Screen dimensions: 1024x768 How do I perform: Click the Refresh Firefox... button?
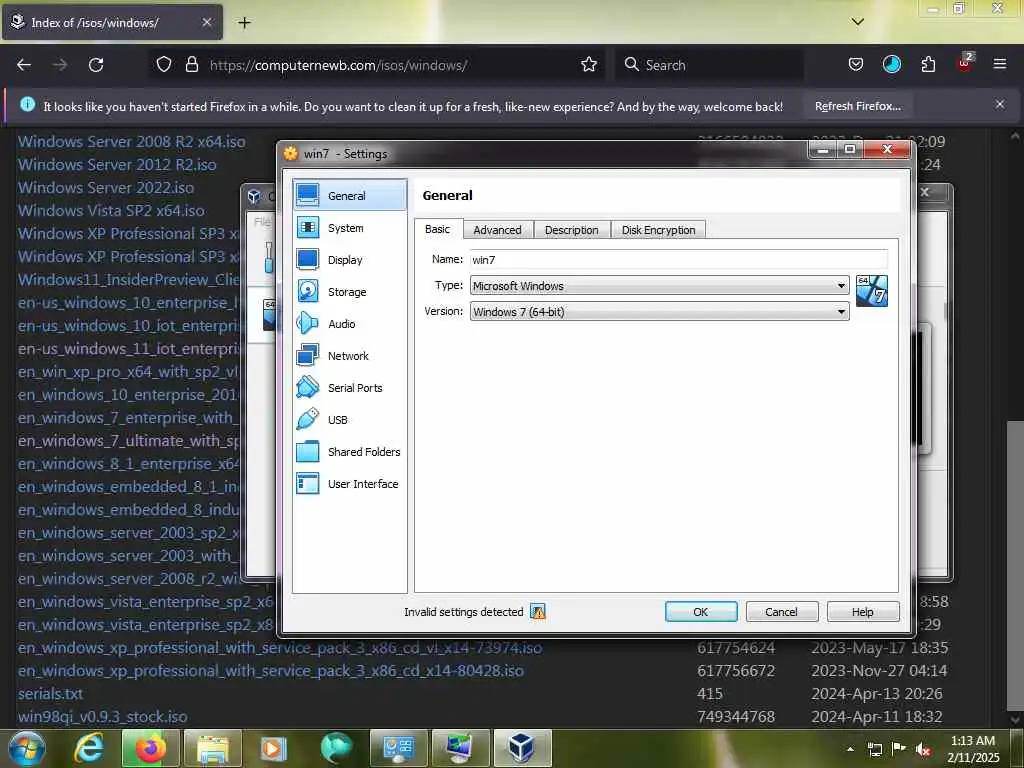857,106
